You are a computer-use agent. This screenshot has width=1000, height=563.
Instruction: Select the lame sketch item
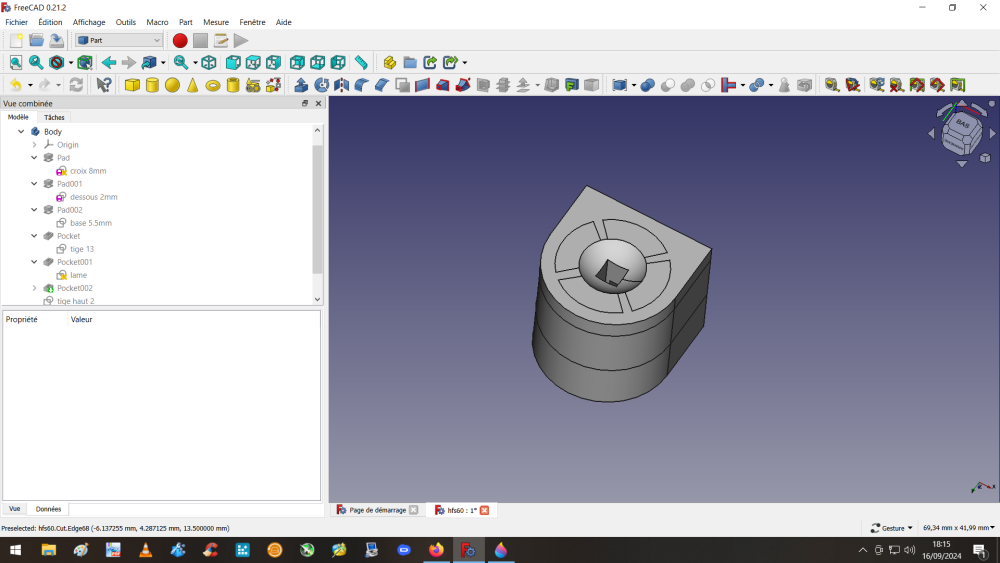coord(78,275)
